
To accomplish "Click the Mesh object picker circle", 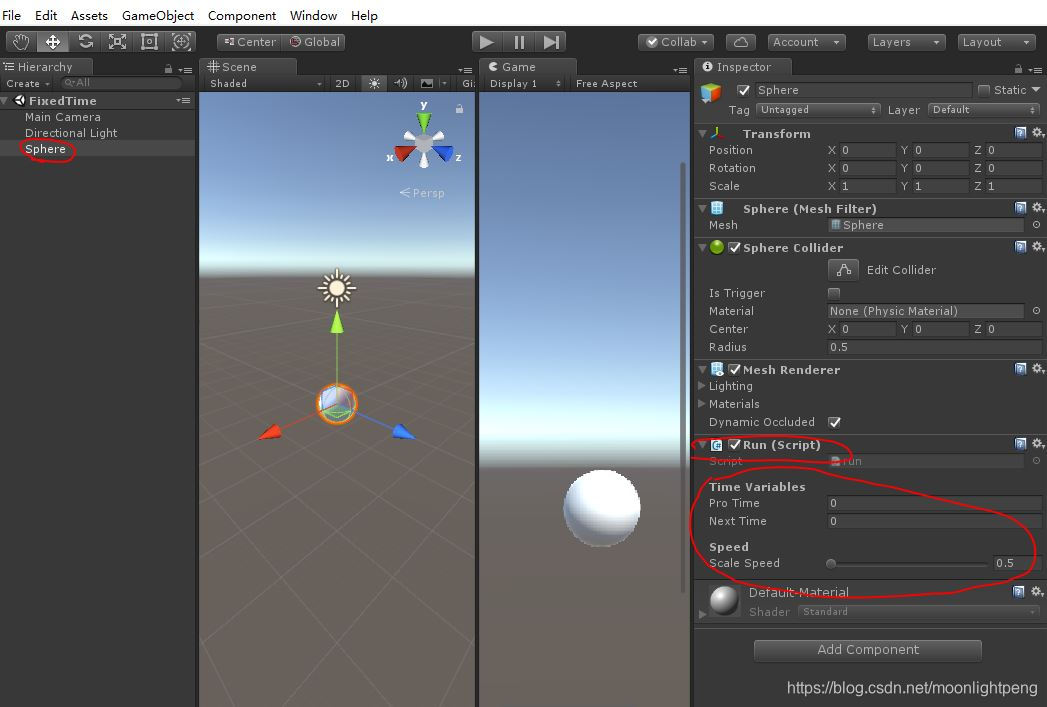I will point(1036,225).
